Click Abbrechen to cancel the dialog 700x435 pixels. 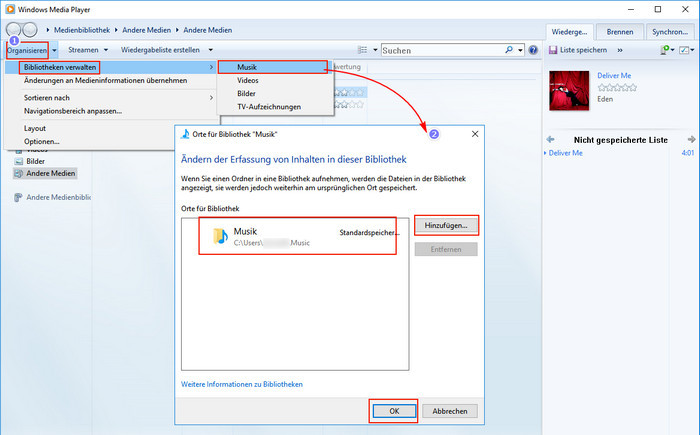click(450, 411)
